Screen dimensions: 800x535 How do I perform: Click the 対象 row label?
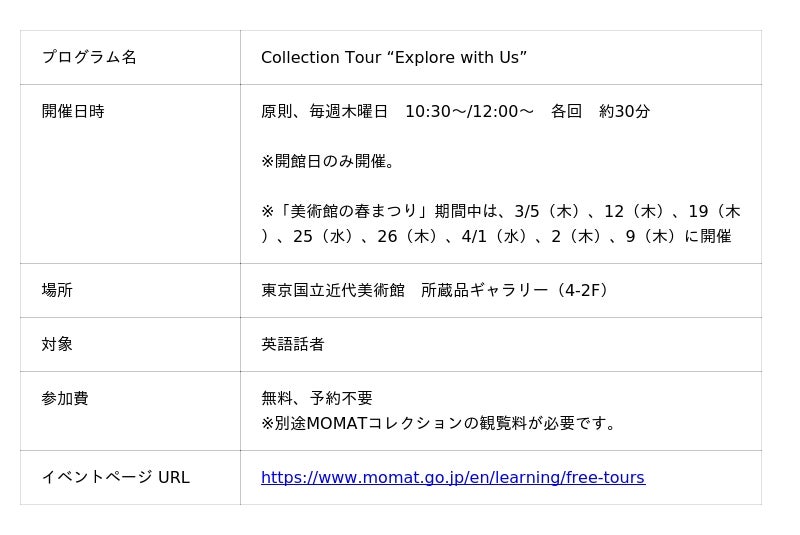pyautogui.click(x=57, y=345)
